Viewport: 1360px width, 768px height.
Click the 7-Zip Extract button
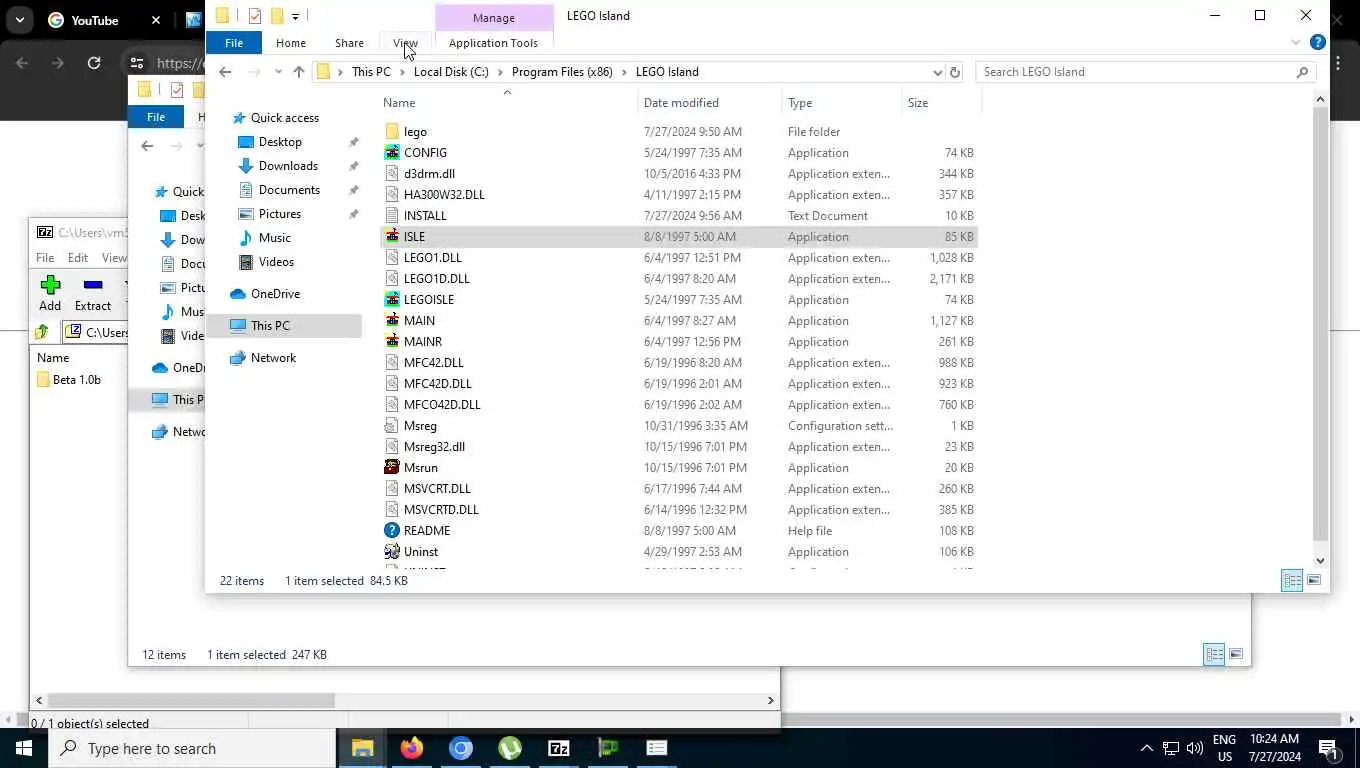click(93, 294)
